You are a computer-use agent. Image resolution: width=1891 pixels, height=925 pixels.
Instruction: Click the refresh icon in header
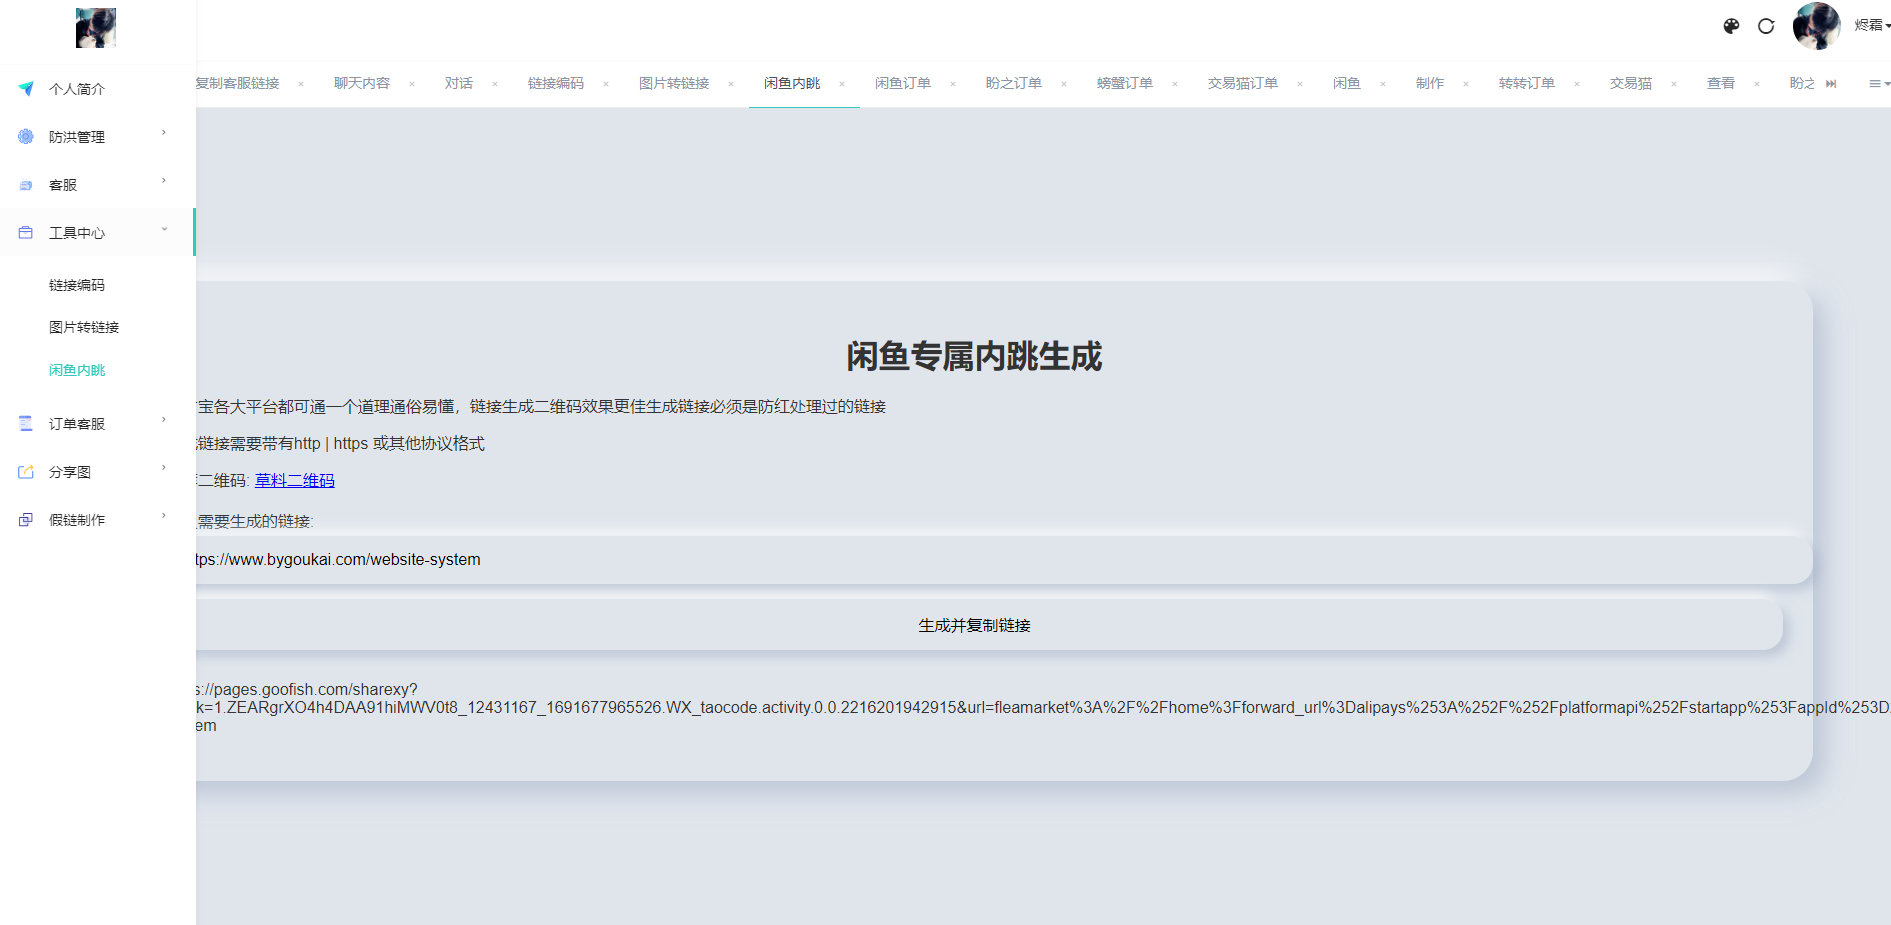pyautogui.click(x=1766, y=26)
